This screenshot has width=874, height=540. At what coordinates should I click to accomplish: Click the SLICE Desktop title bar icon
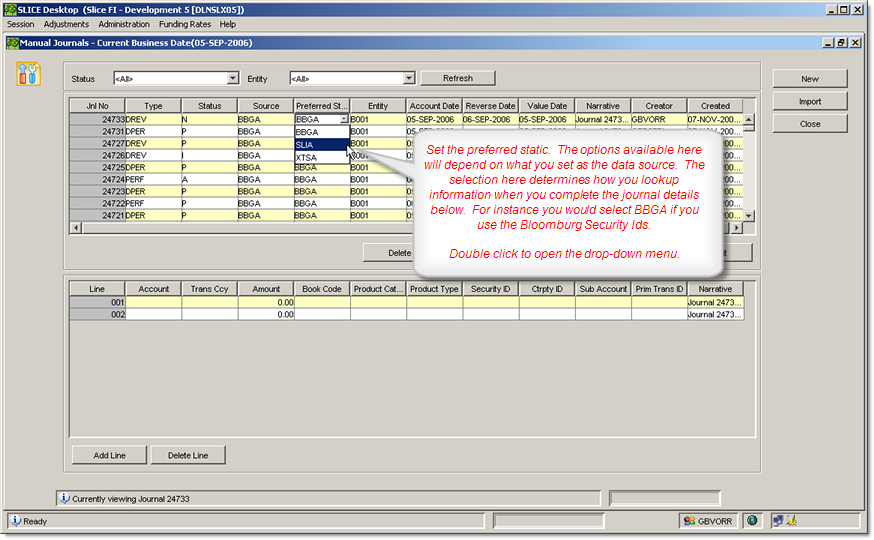[x=10, y=9]
